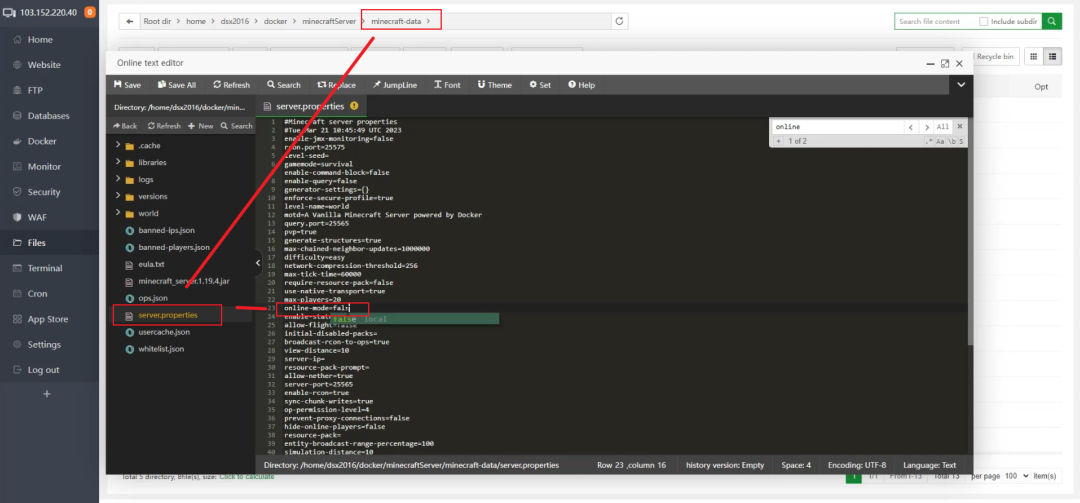Click the Security shield icon in sidebar
Screen dimensions: 1080x503
17,192
